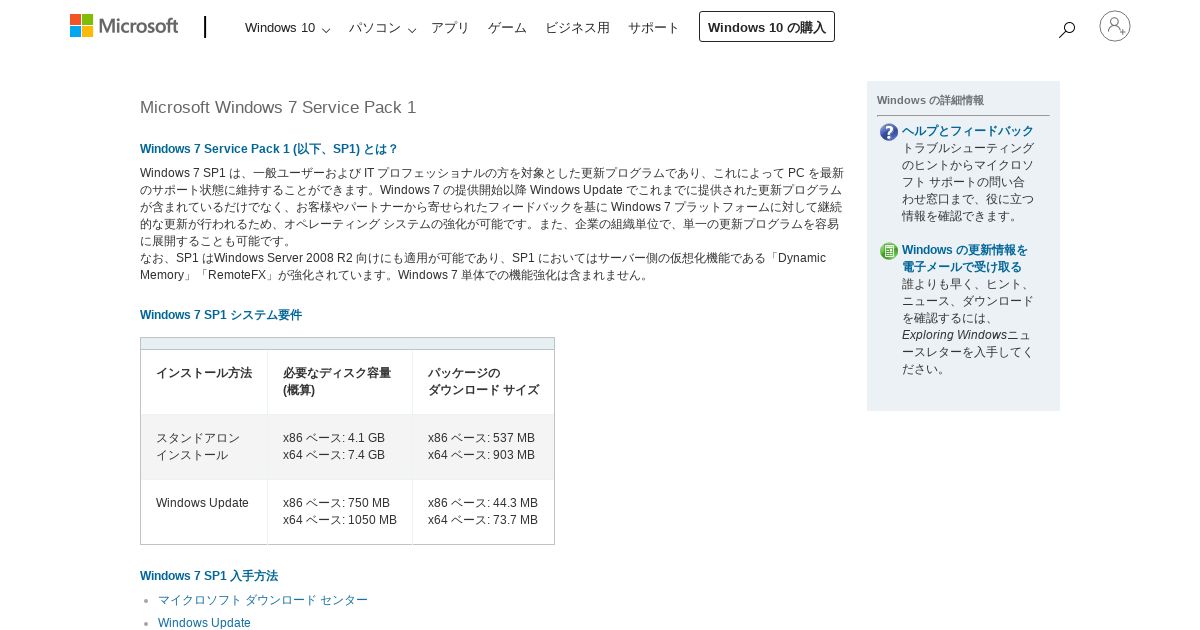This screenshot has width=1200, height=630.
Task: Click the トラブルシューティング sidebar description text
Action: pyautogui.click(x=968, y=182)
